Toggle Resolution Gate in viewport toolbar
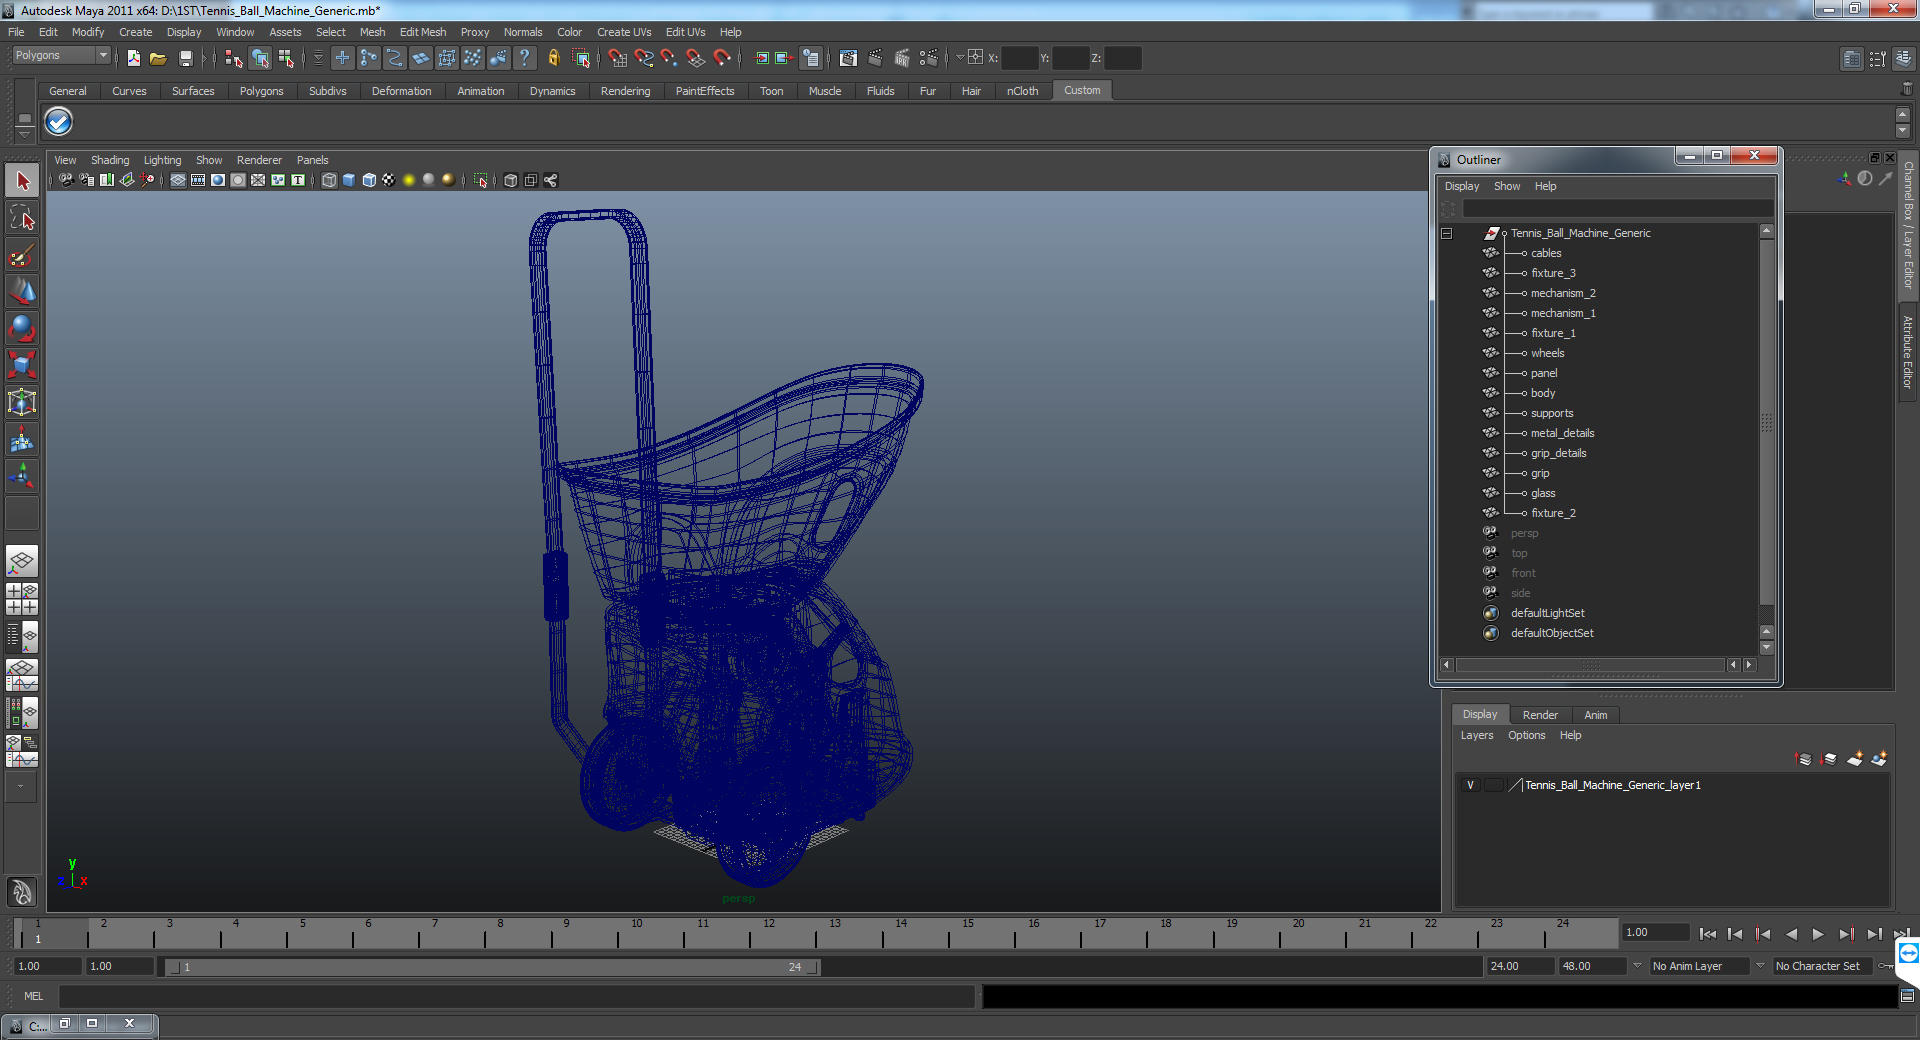 tap(218, 180)
